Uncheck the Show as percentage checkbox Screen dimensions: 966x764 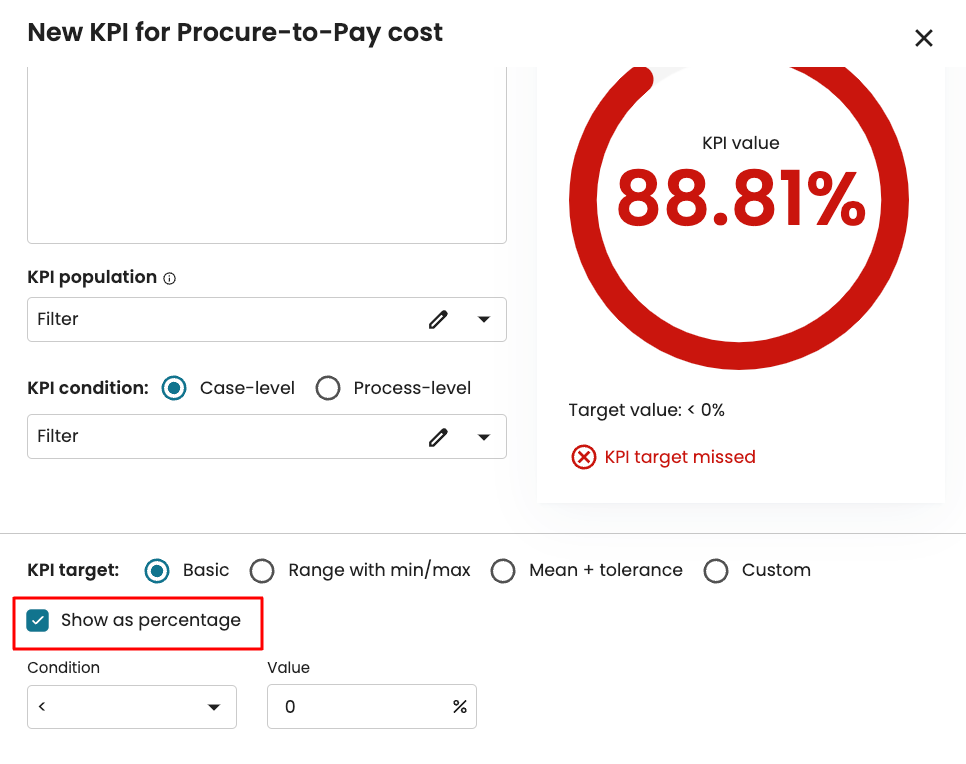coord(38,621)
